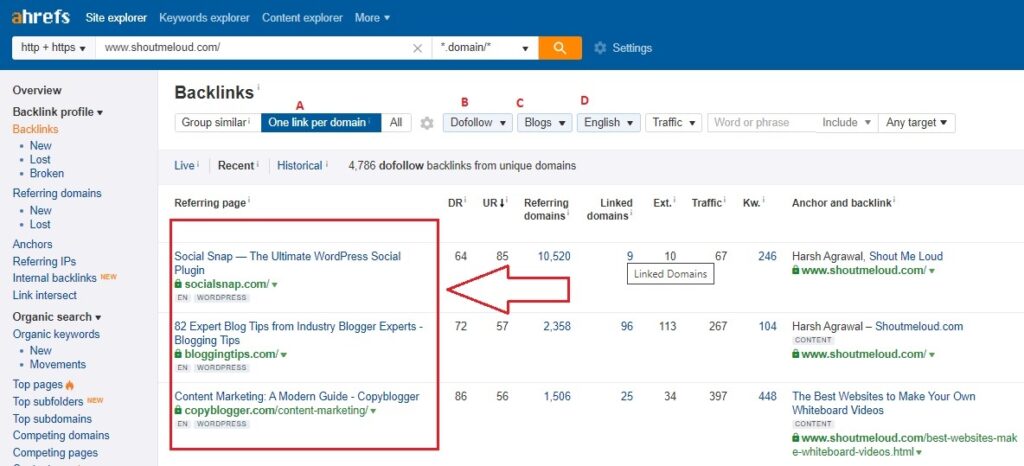This screenshot has height=466, width=1024.
Task: Switch to the Live index tab
Action: coord(184,166)
